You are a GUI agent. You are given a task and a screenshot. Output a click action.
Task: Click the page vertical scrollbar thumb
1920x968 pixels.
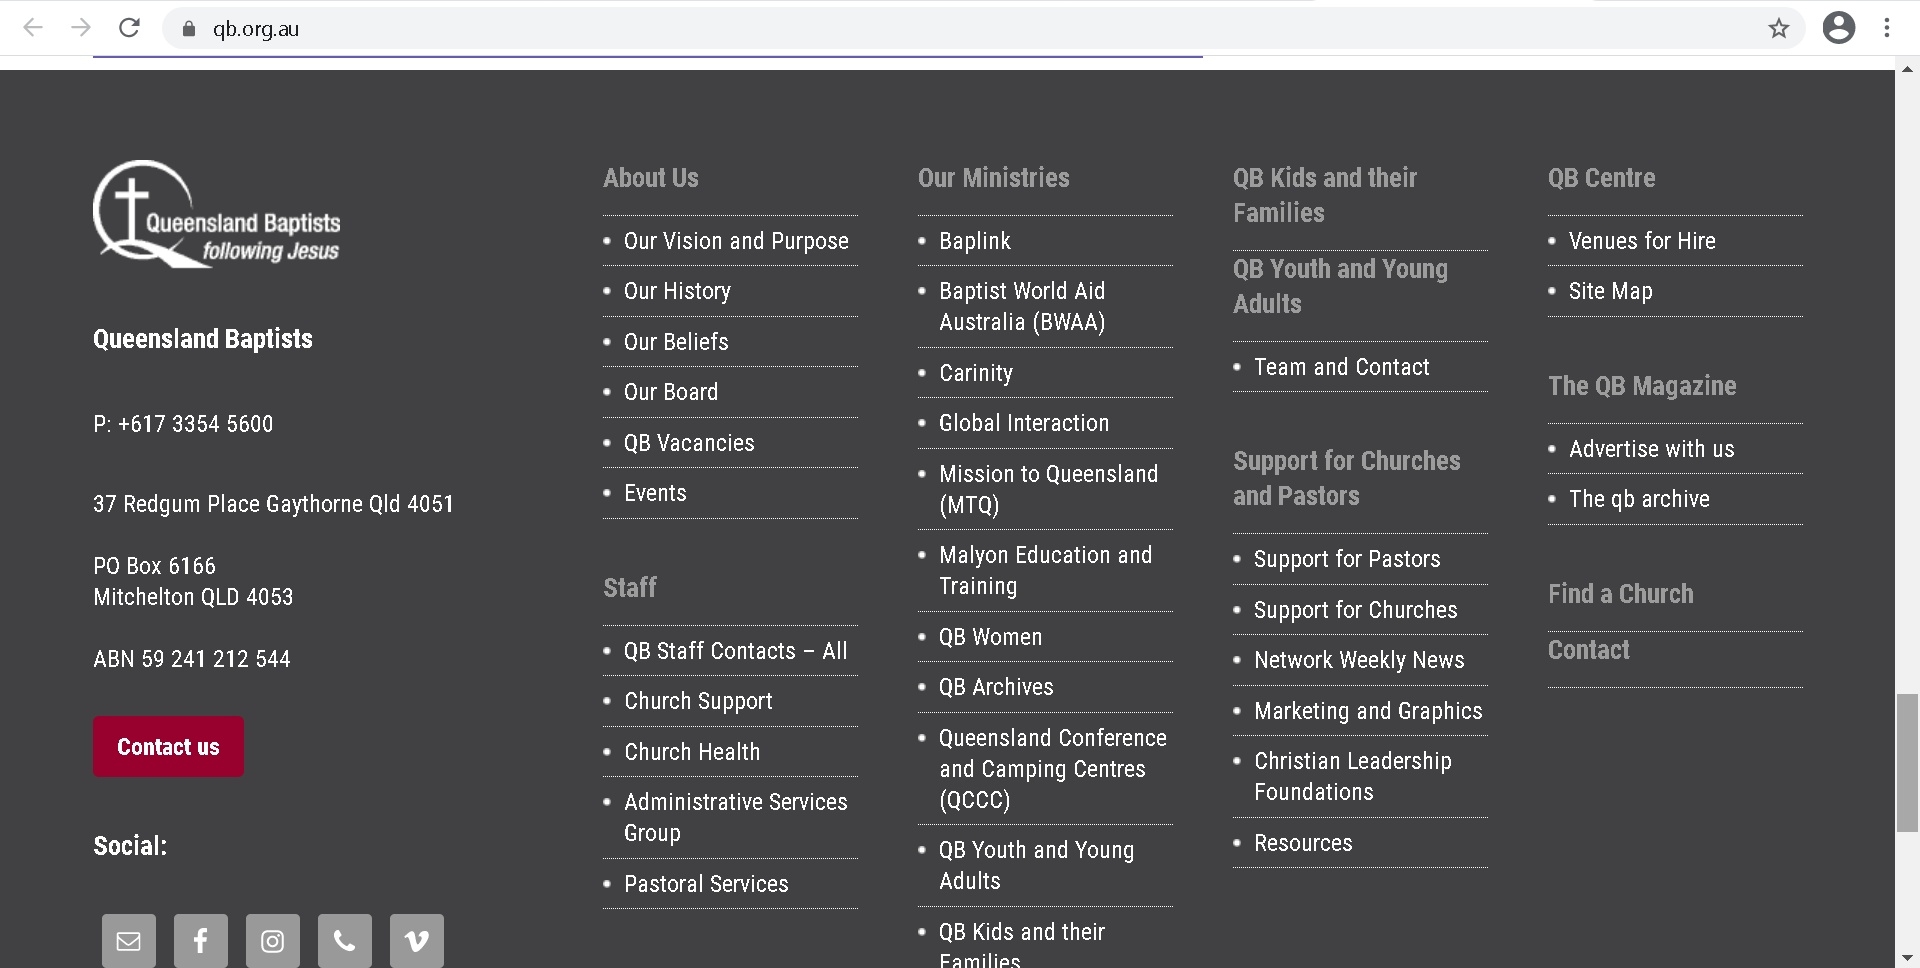(1907, 762)
